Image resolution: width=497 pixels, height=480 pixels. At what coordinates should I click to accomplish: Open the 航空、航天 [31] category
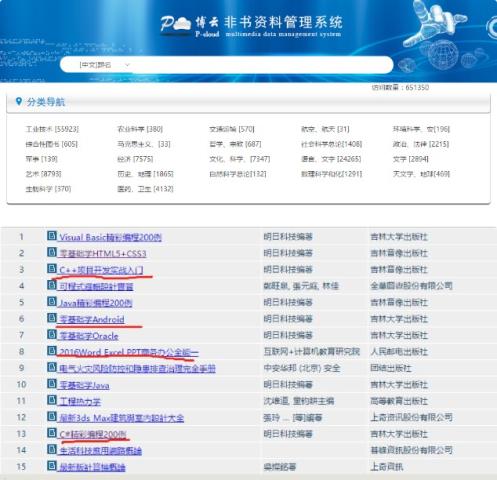click(x=325, y=129)
